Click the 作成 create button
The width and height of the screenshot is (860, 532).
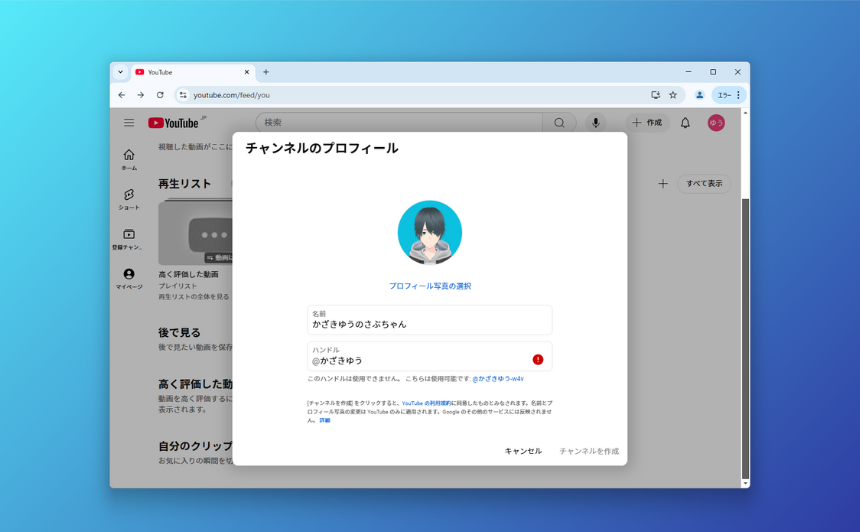[647, 123]
